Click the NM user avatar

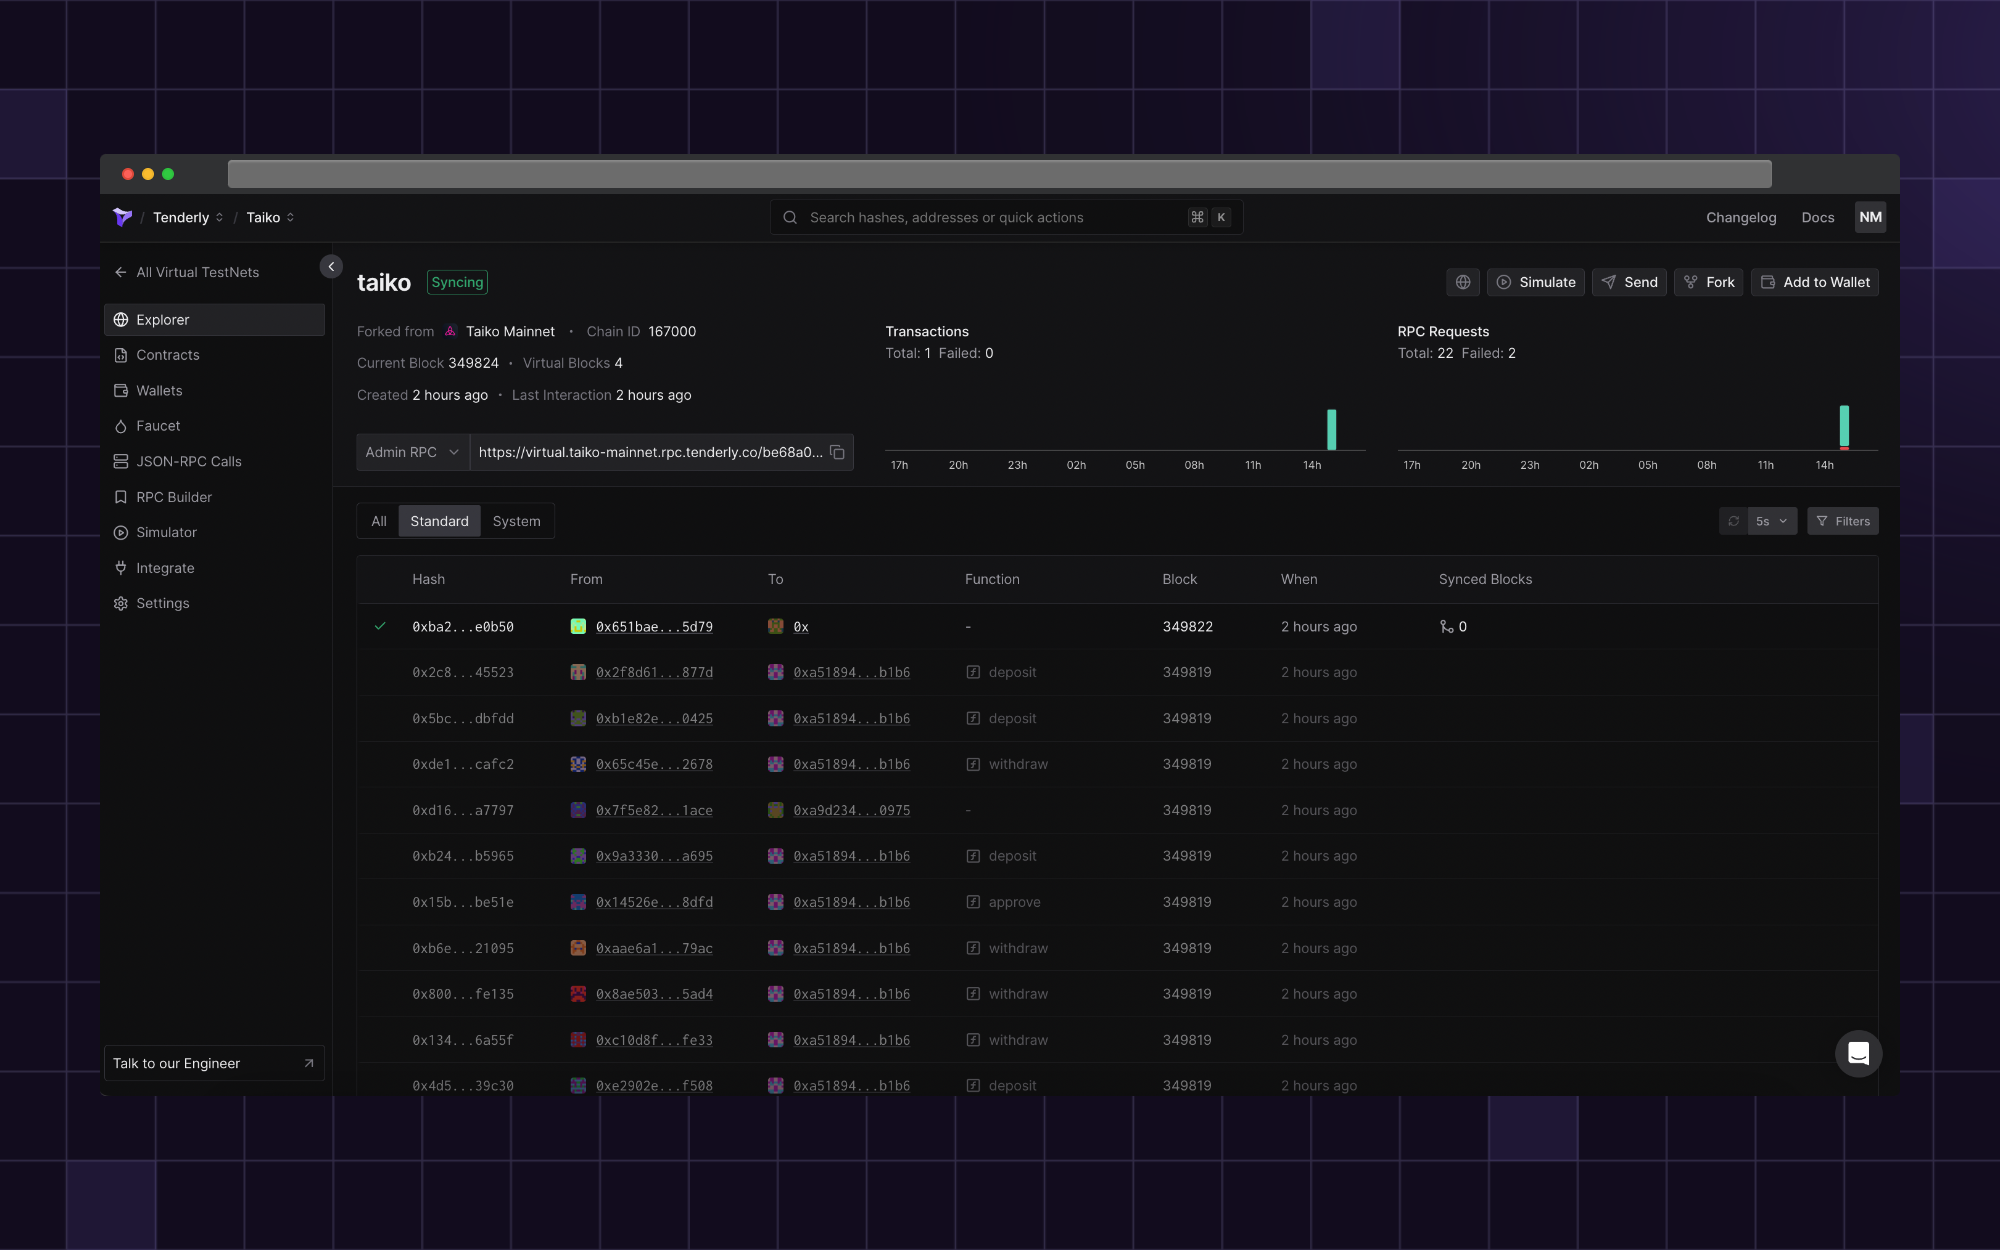coord(1870,217)
